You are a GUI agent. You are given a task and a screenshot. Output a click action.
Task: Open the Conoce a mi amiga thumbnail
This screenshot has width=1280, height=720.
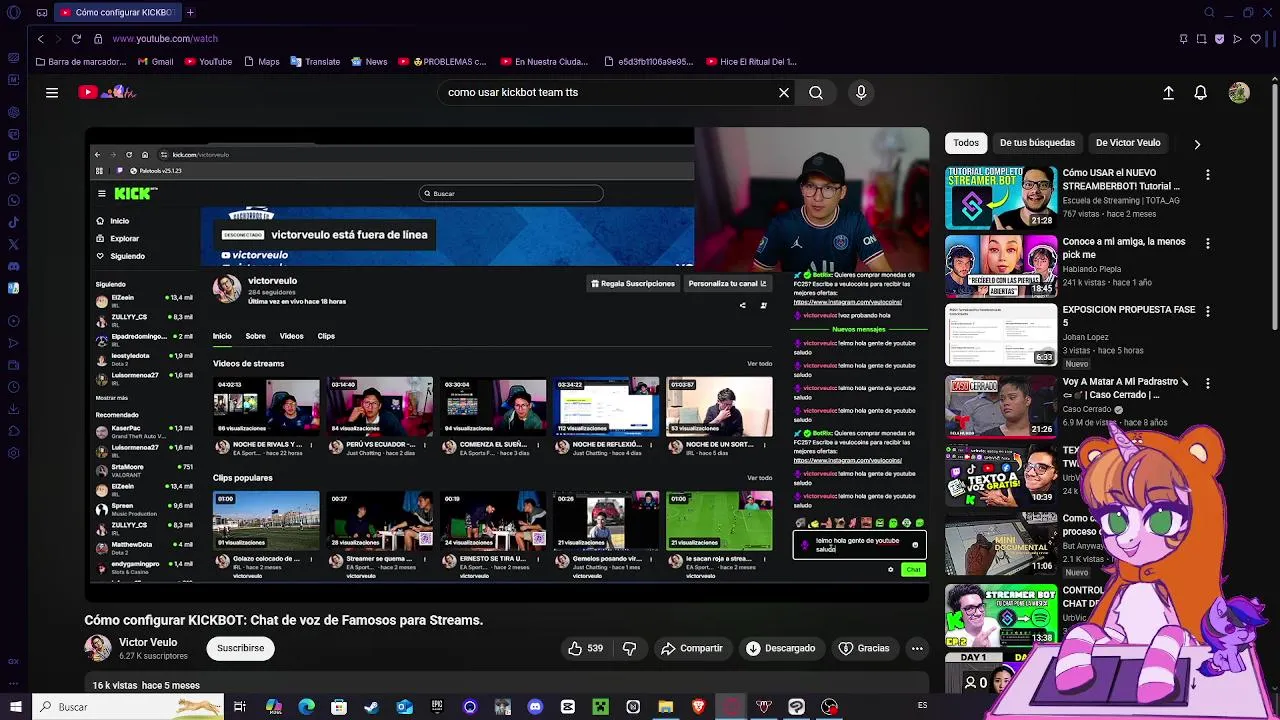(1001, 266)
